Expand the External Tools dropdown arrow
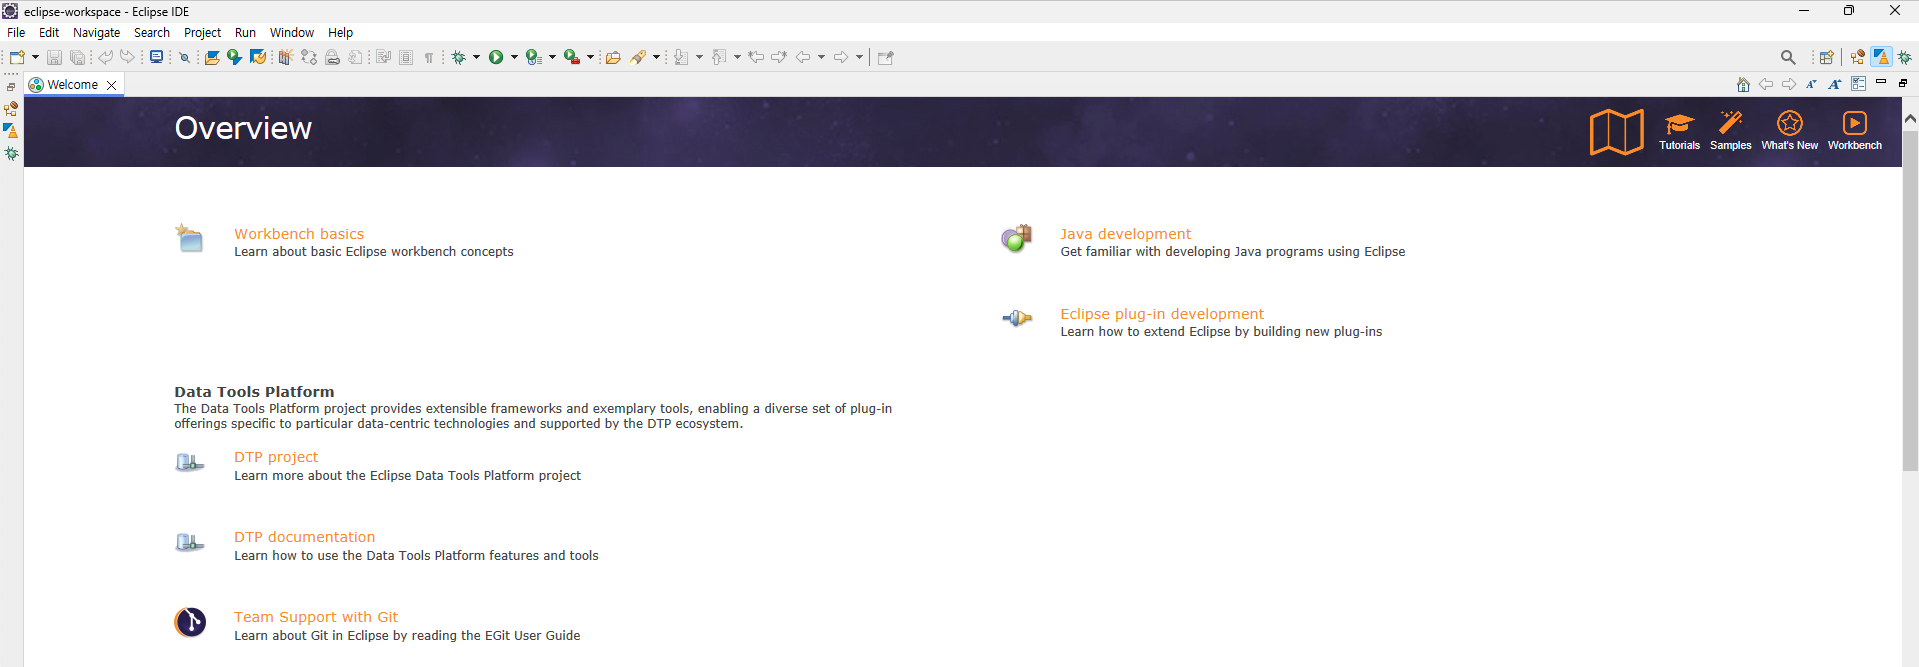 pyautogui.click(x=590, y=57)
